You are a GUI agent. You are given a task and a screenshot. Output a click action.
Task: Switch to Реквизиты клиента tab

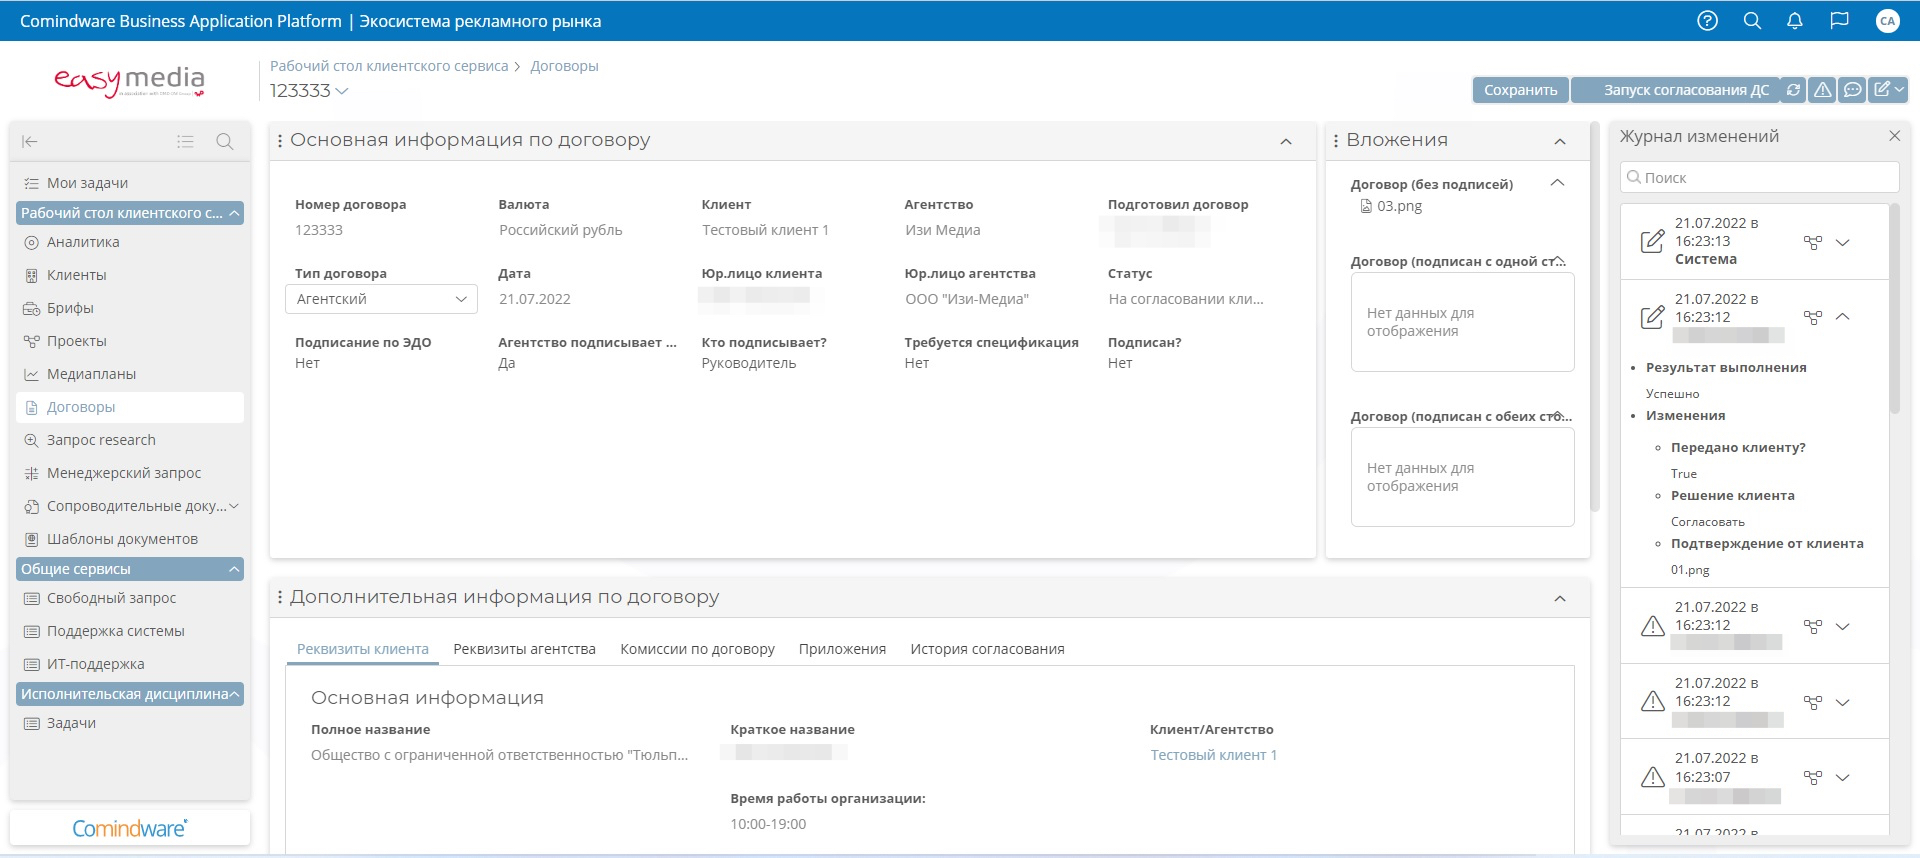363,649
